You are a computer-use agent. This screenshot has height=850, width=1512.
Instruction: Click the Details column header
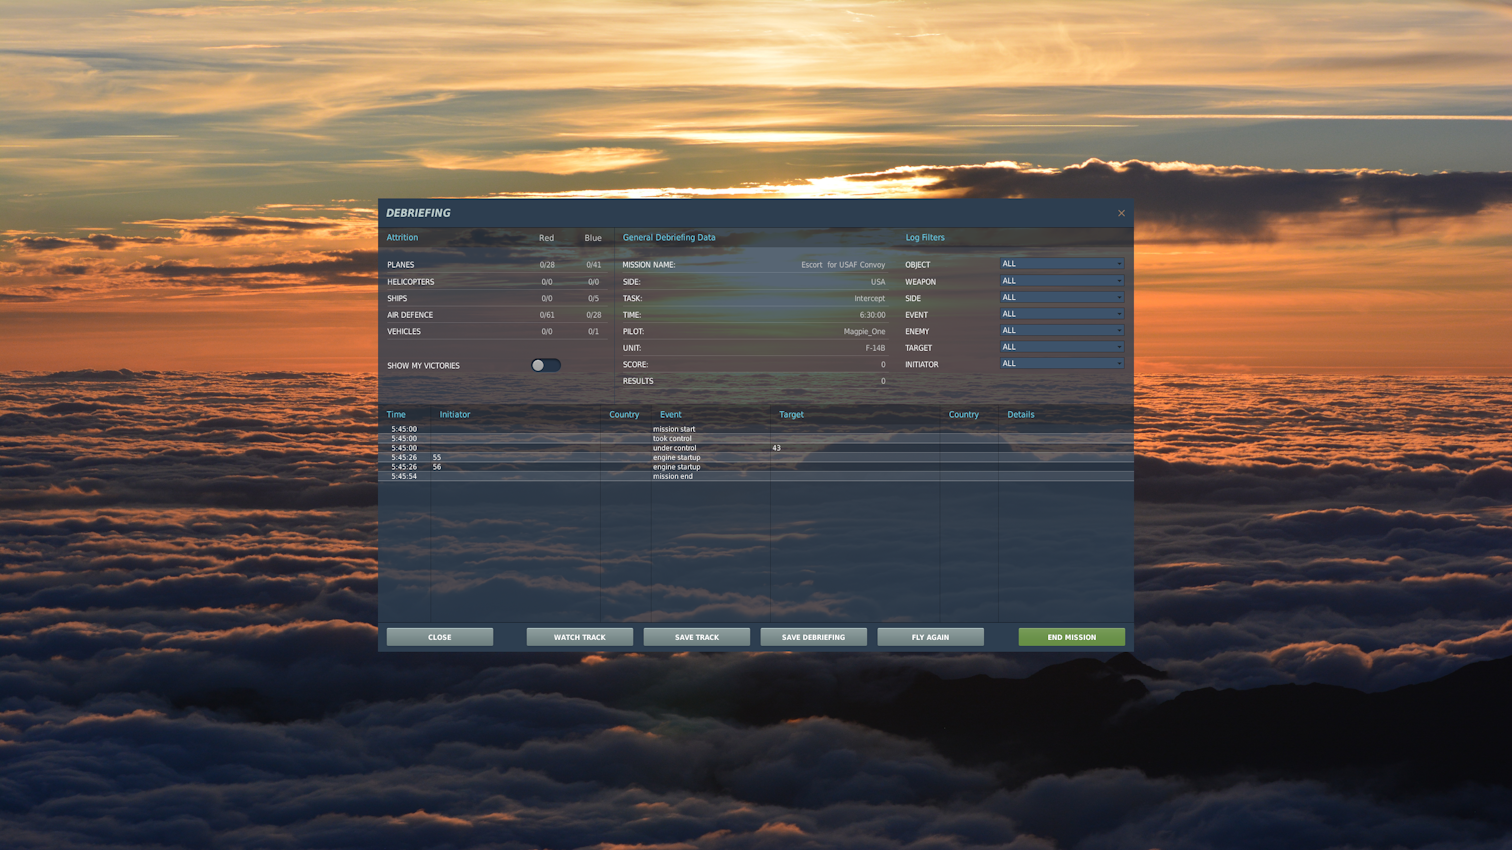click(1021, 414)
